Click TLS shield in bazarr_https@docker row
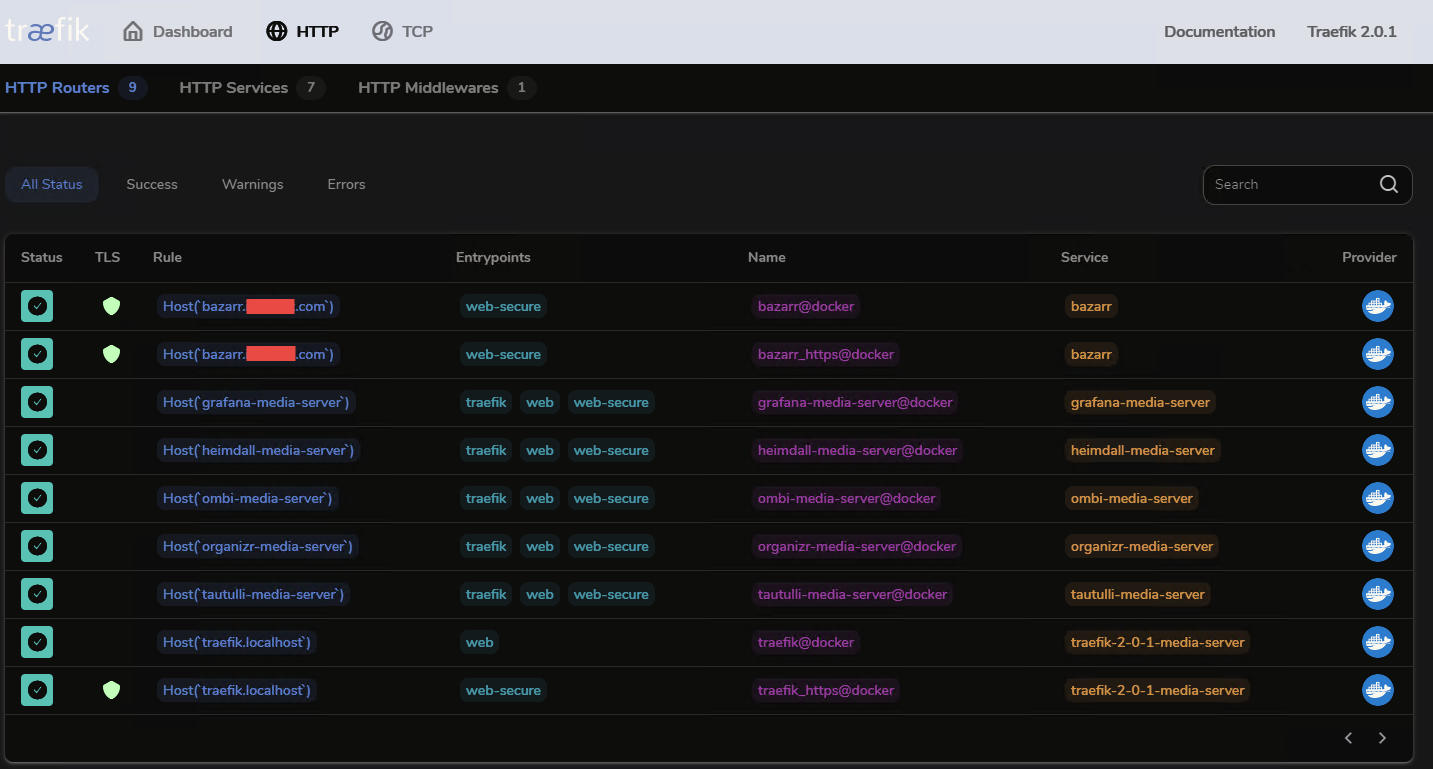 click(111, 354)
